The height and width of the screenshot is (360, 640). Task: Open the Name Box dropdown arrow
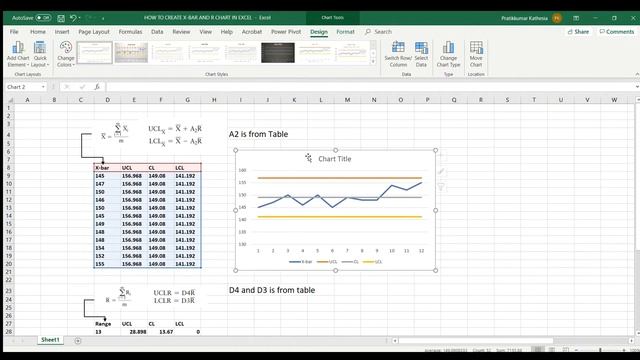(43, 87)
